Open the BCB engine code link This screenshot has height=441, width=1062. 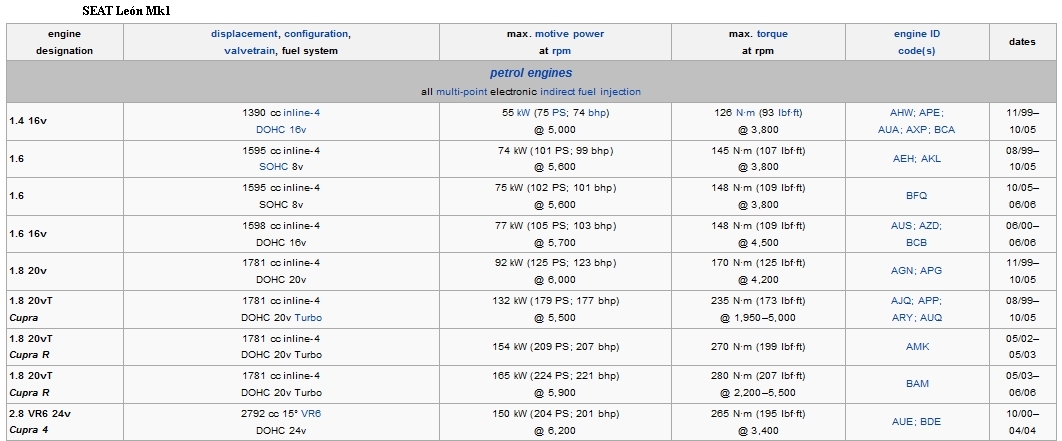click(x=917, y=243)
